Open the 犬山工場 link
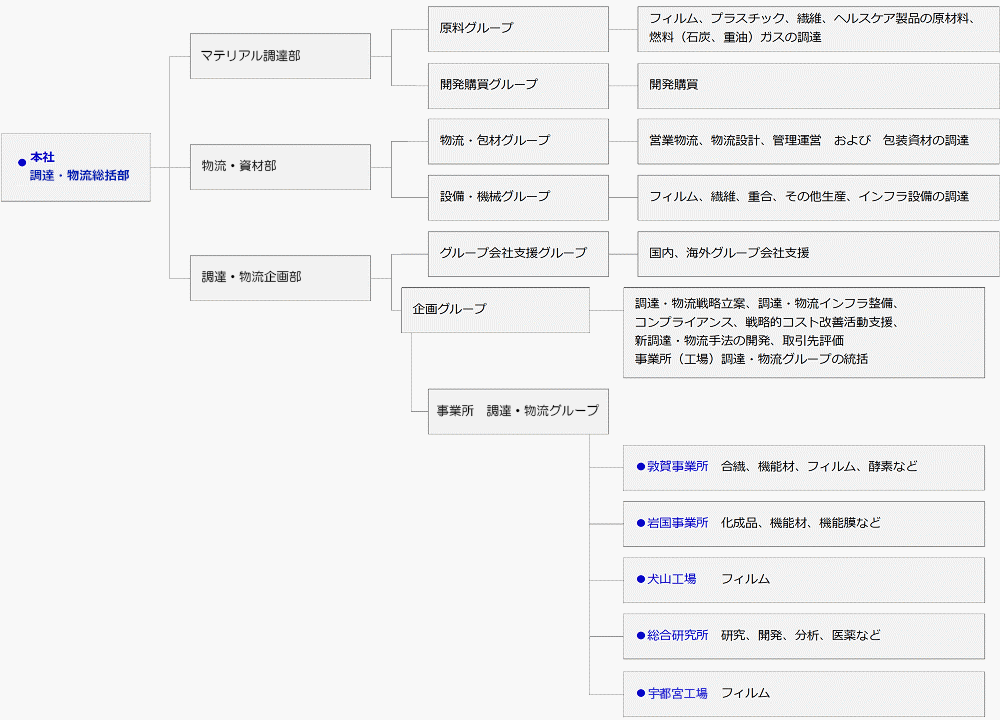This screenshot has height=720, width=1000. coord(672,579)
